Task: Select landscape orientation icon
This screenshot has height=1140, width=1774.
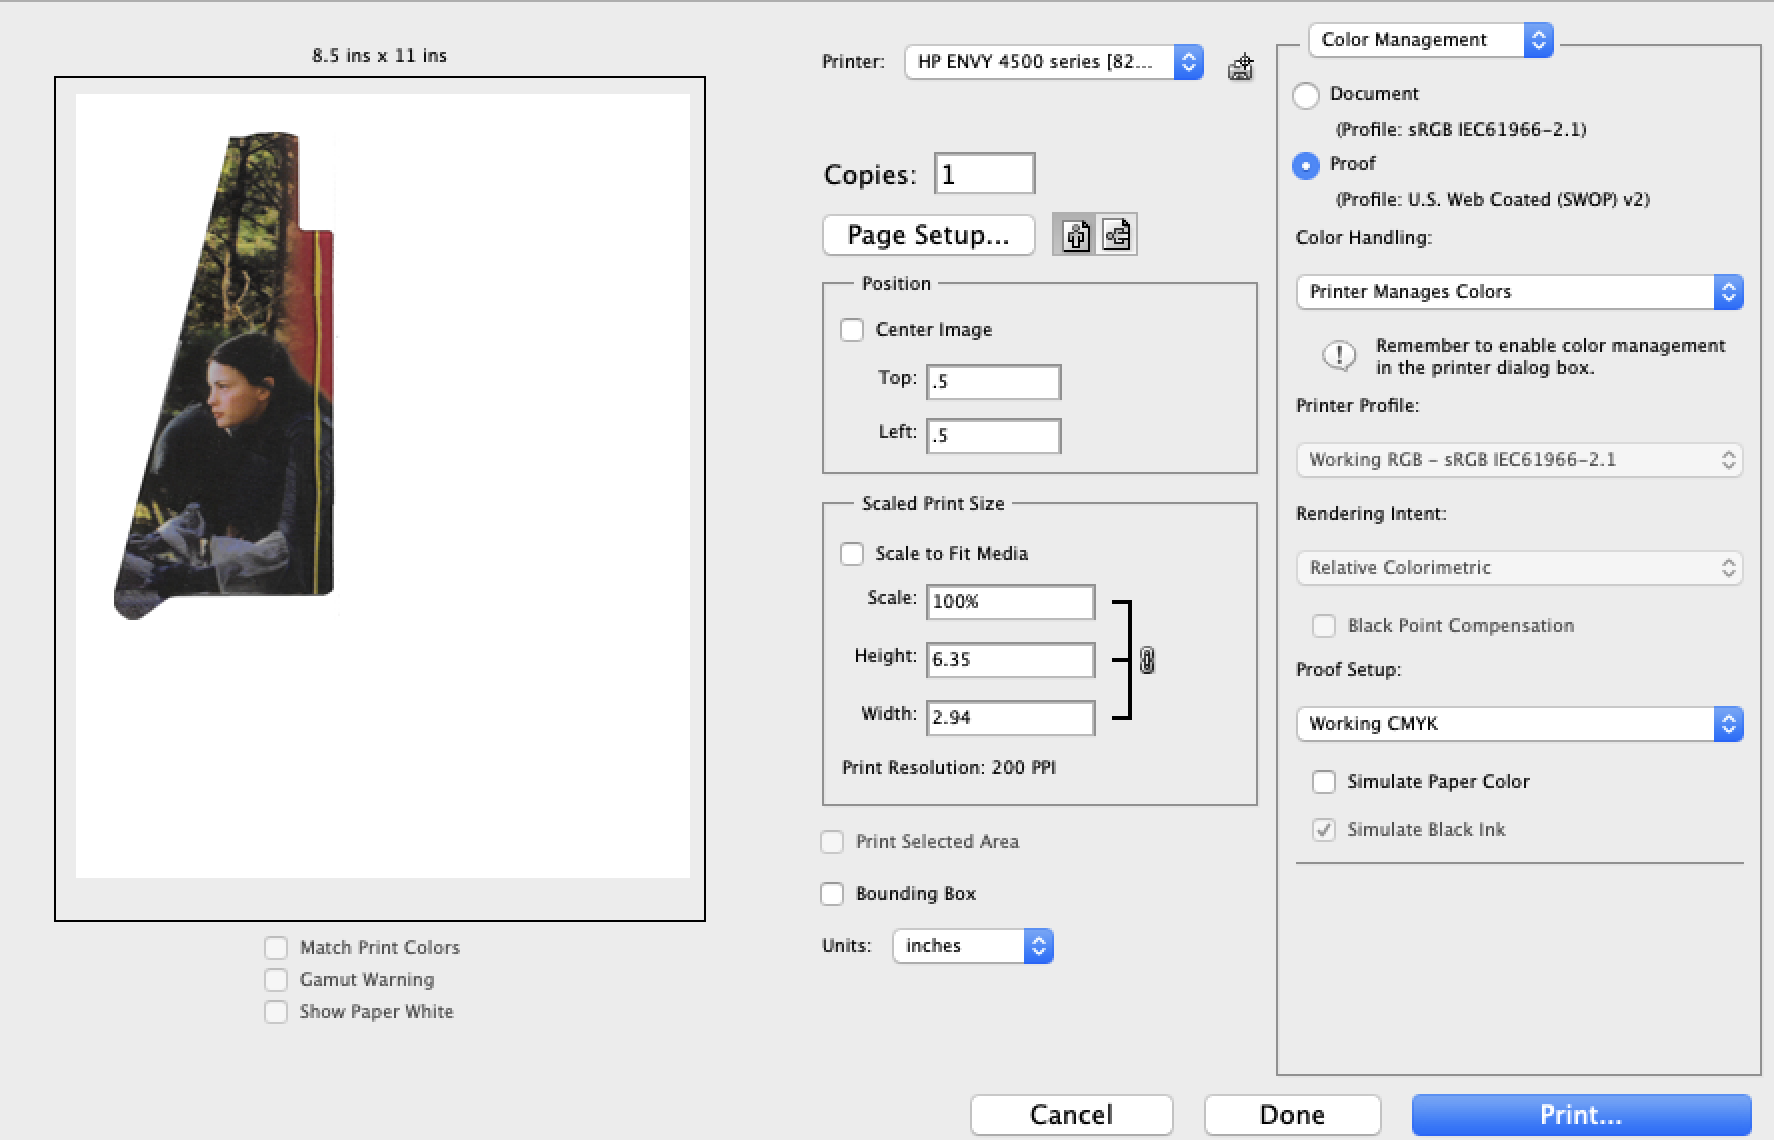Action: click(x=1116, y=235)
